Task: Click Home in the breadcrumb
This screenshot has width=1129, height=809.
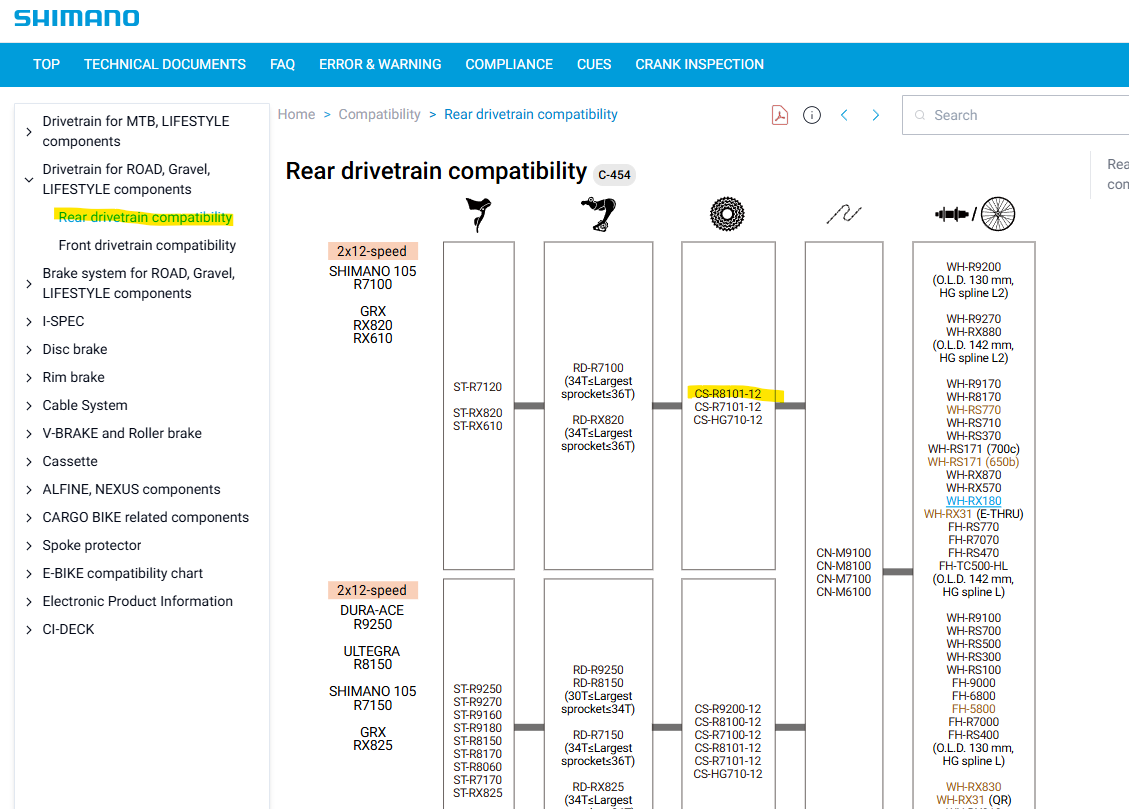Action: (296, 114)
